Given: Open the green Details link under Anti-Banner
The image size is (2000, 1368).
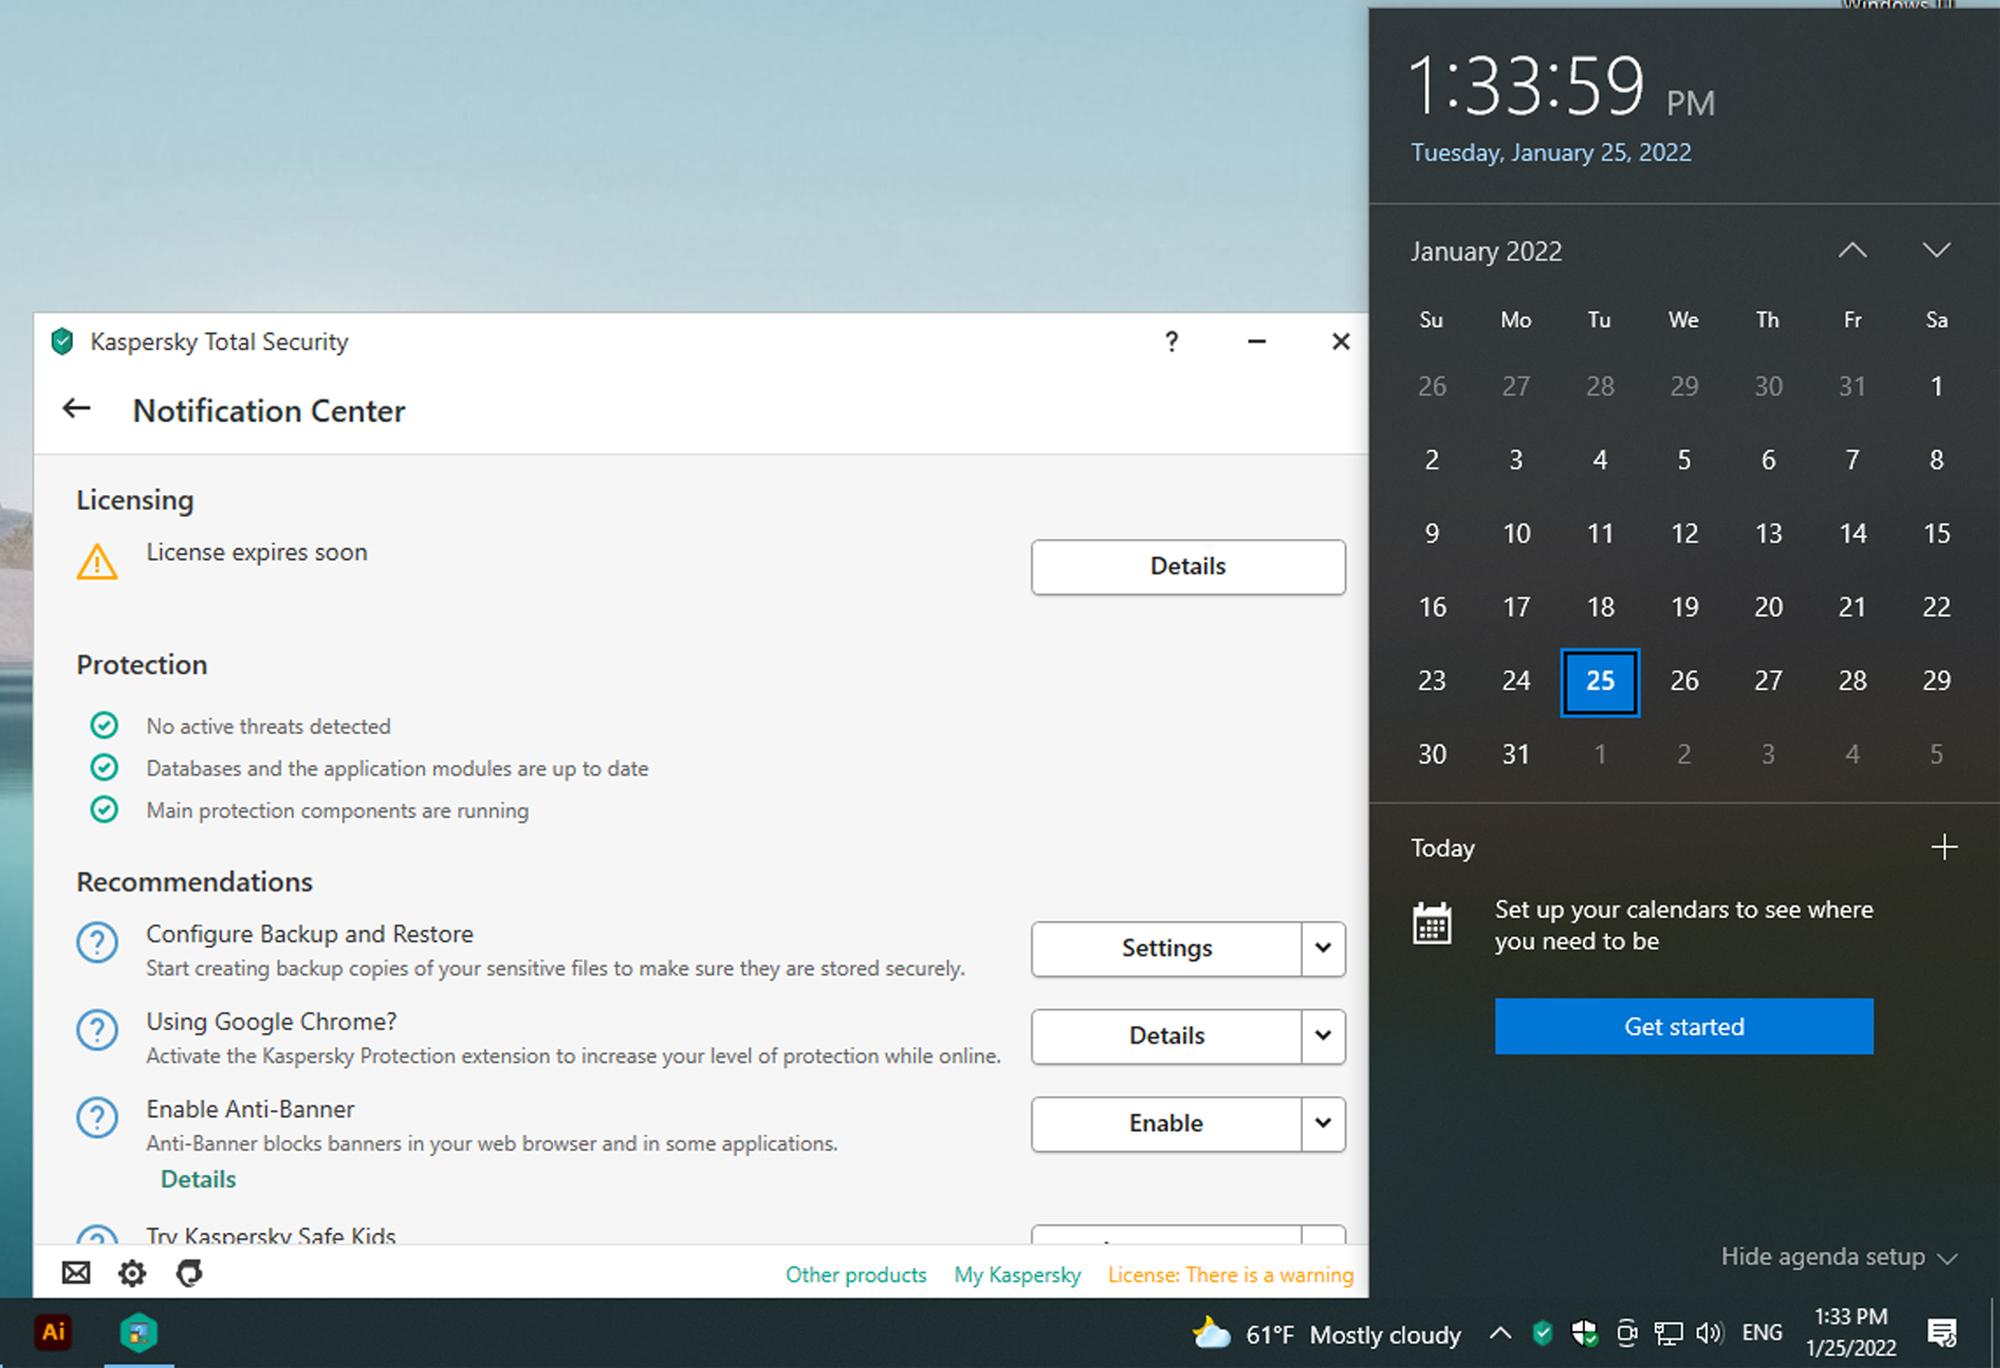Looking at the screenshot, I should click(198, 1179).
